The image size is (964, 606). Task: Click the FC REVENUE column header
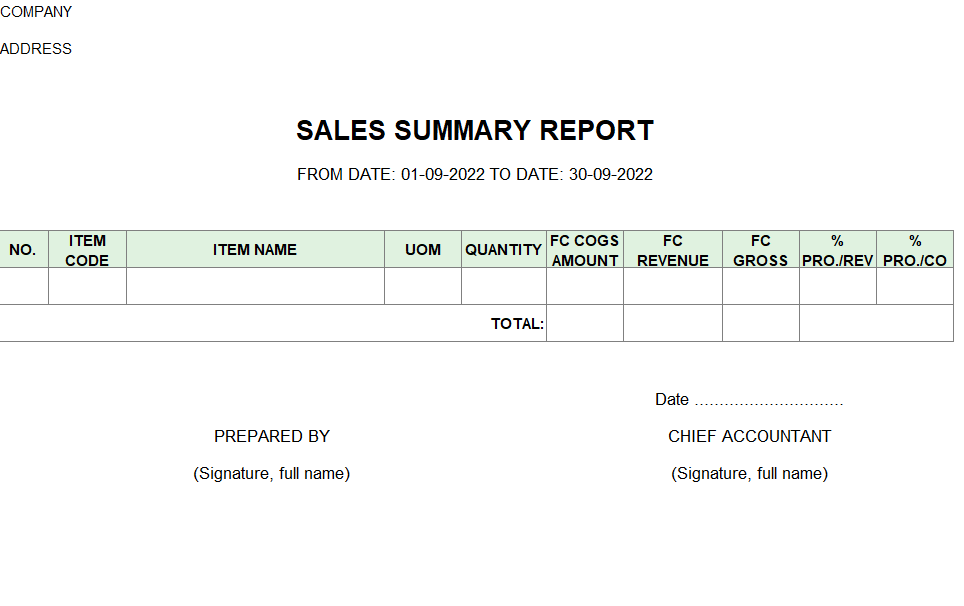click(673, 250)
